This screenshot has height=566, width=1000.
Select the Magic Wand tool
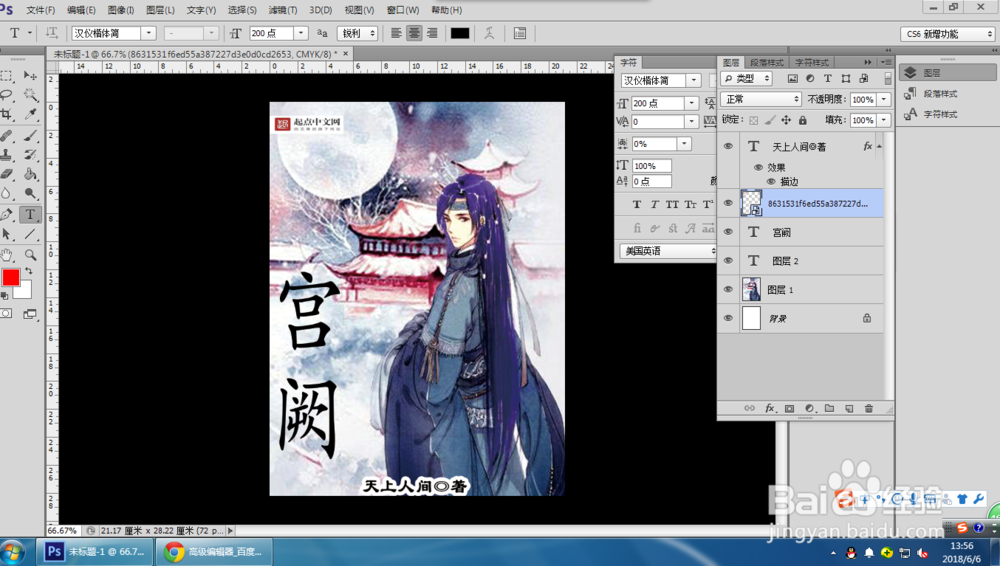tap(30, 95)
